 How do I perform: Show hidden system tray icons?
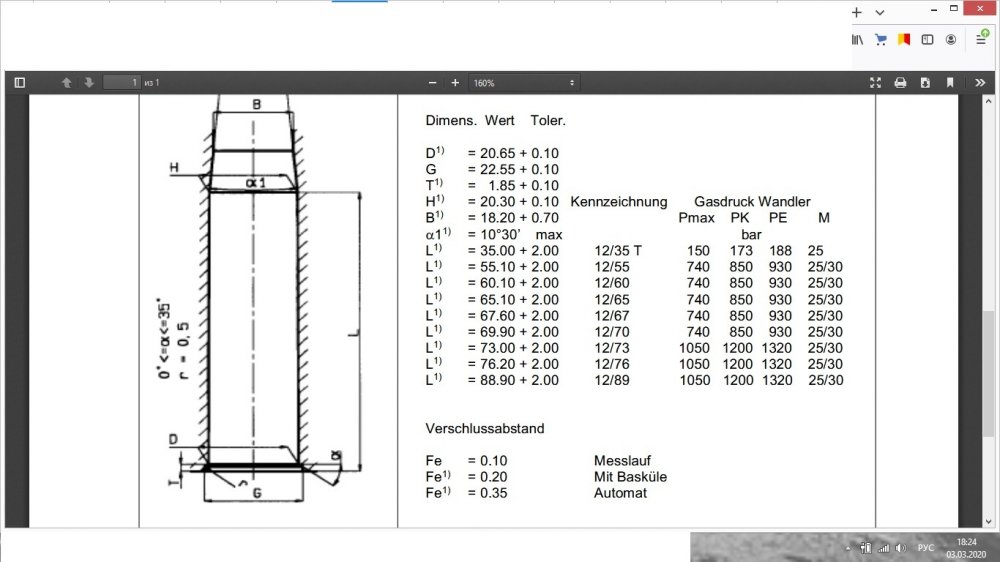tap(849, 547)
